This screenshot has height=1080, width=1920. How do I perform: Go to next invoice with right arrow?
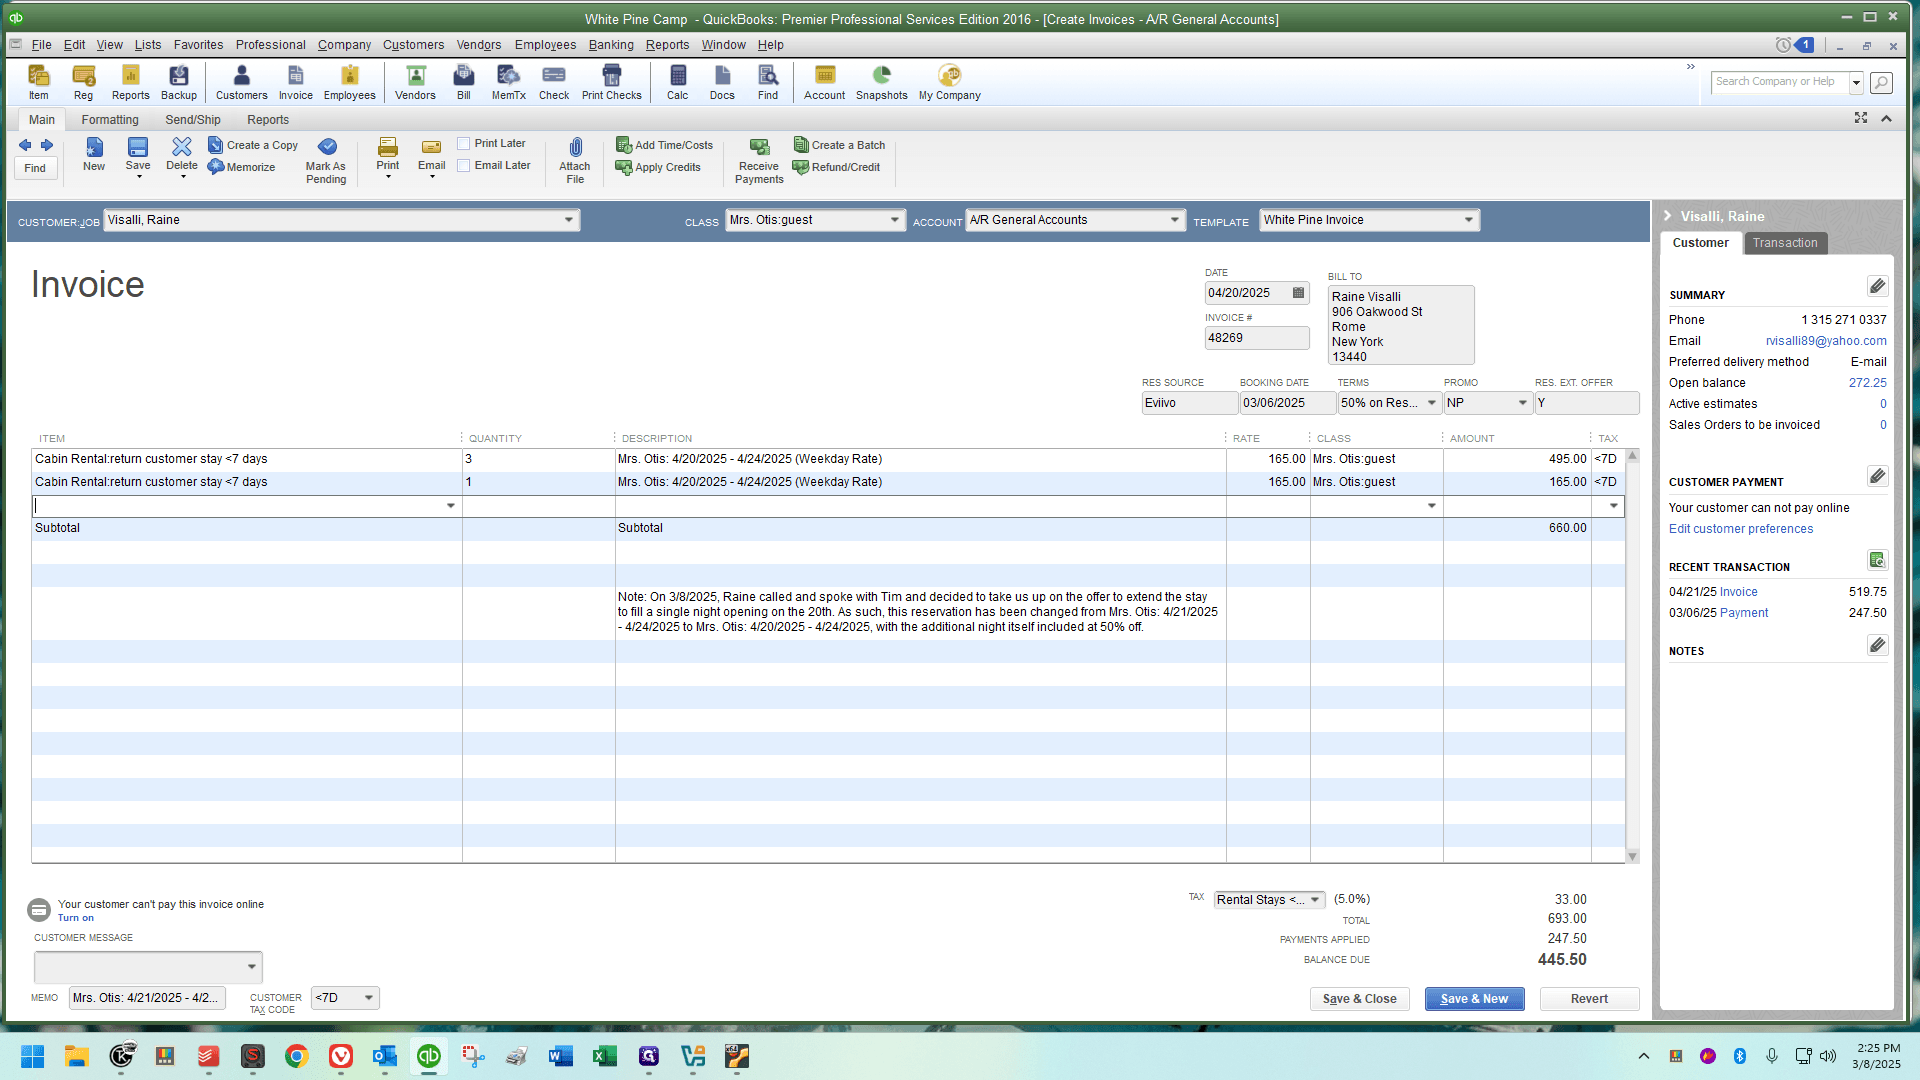point(46,145)
